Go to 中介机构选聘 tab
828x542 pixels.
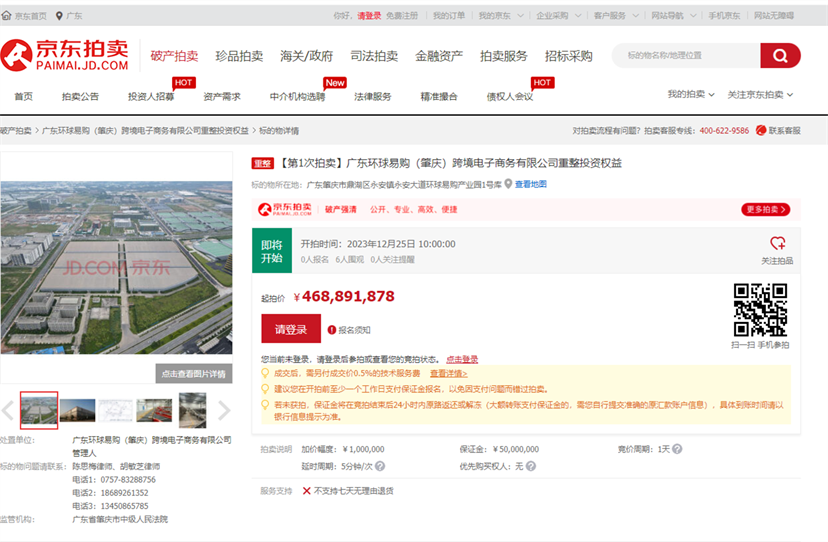click(297, 96)
